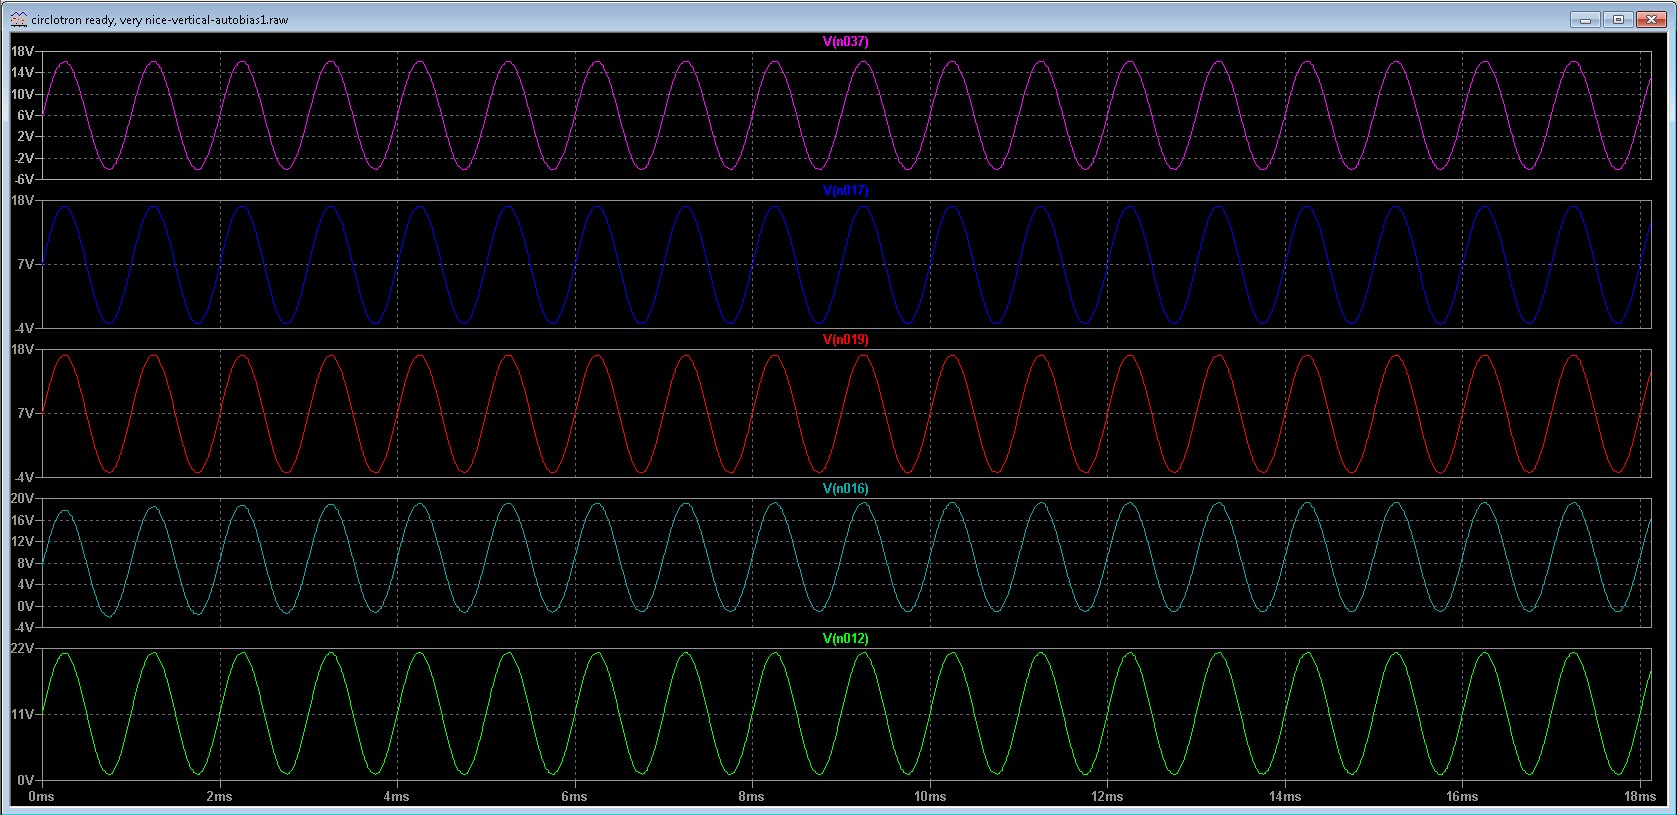Click the 12ms label on the time axis
1677x815 pixels.
1107,797
